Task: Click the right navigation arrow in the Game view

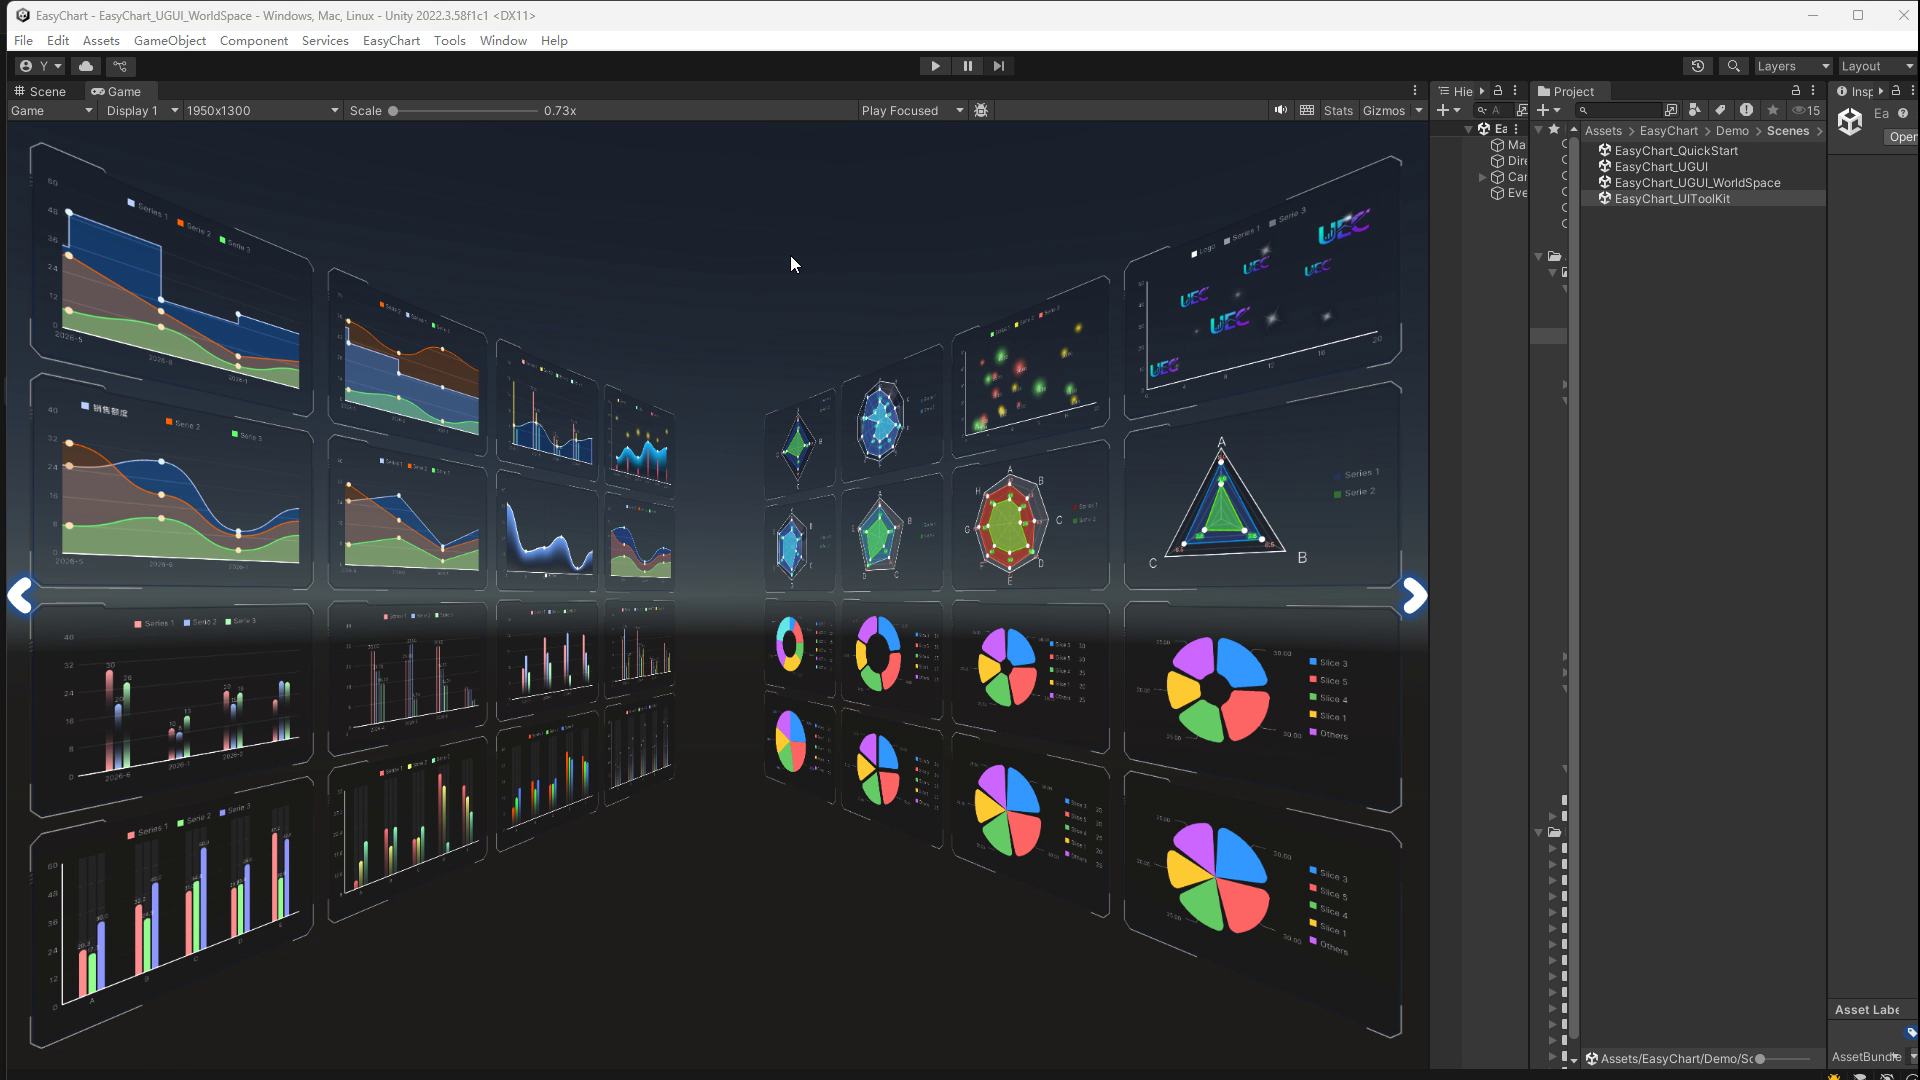Action: 1413,596
